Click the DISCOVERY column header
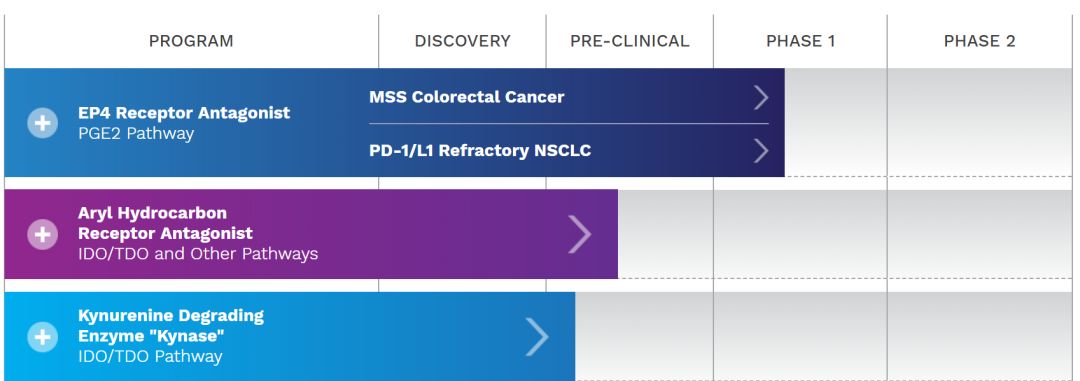 (462, 41)
